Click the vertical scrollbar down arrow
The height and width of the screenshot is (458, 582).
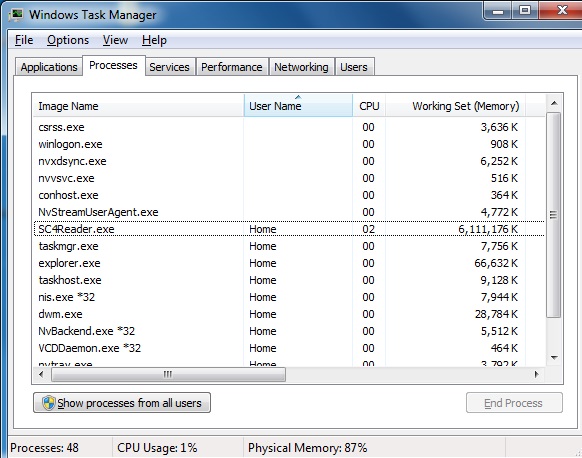[x=554, y=358]
